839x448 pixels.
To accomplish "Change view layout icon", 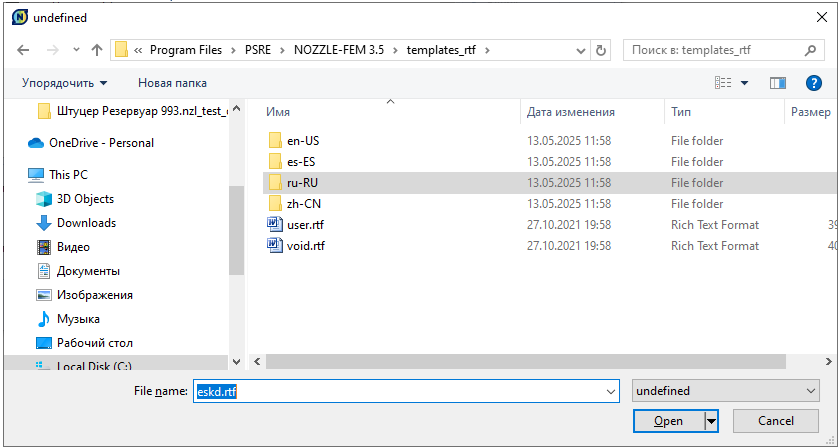I will pos(723,83).
